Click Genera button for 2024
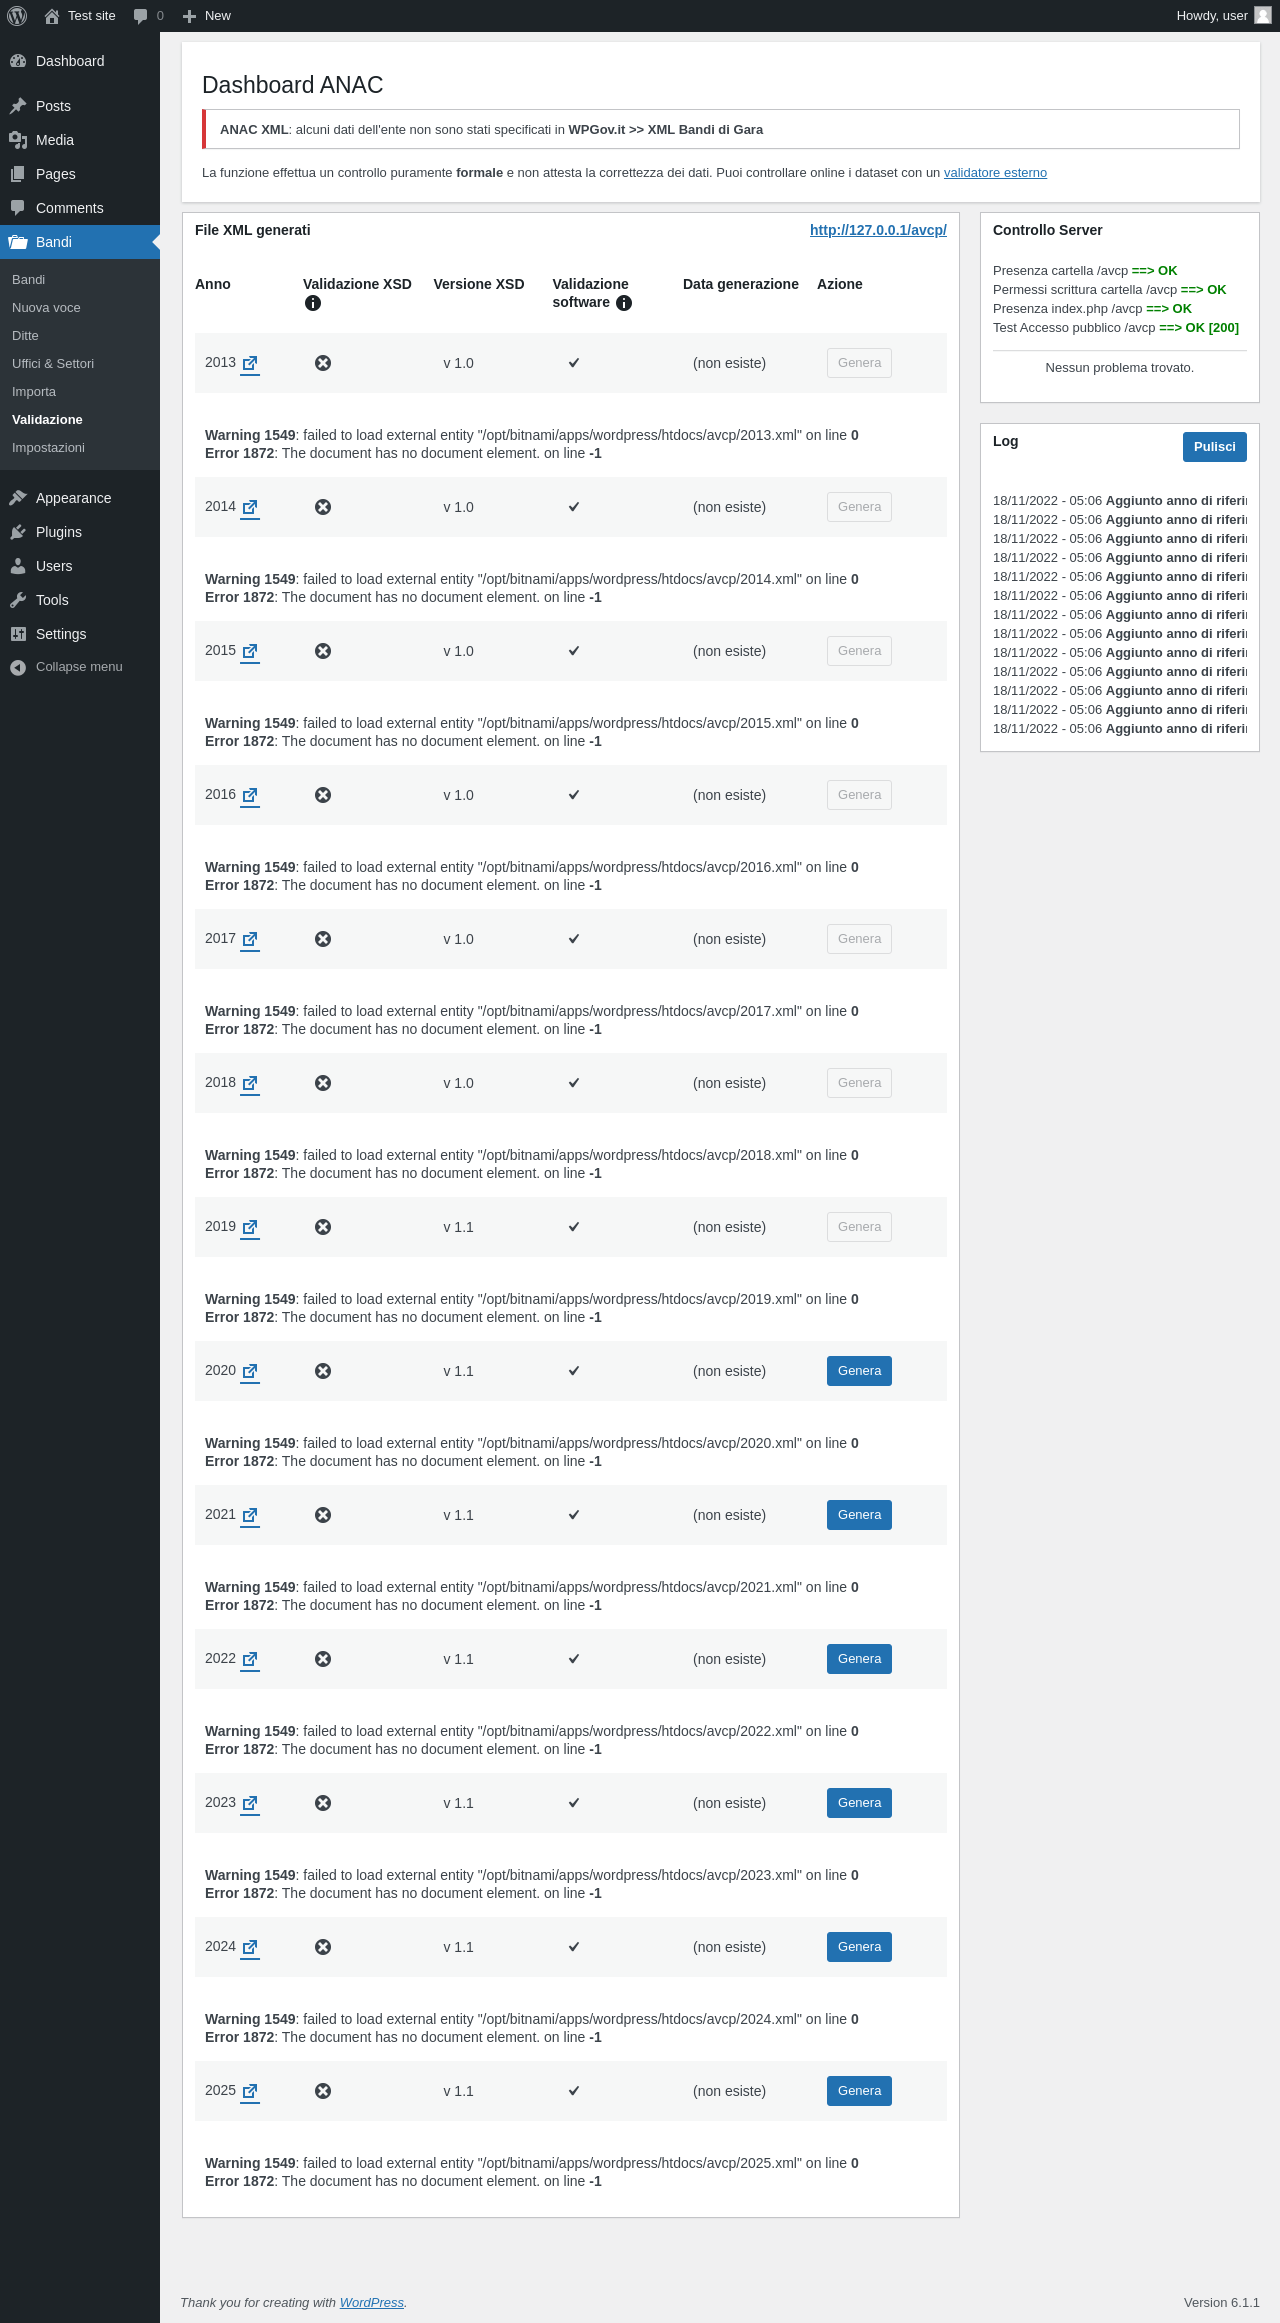The width and height of the screenshot is (1280, 2323). point(859,1947)
